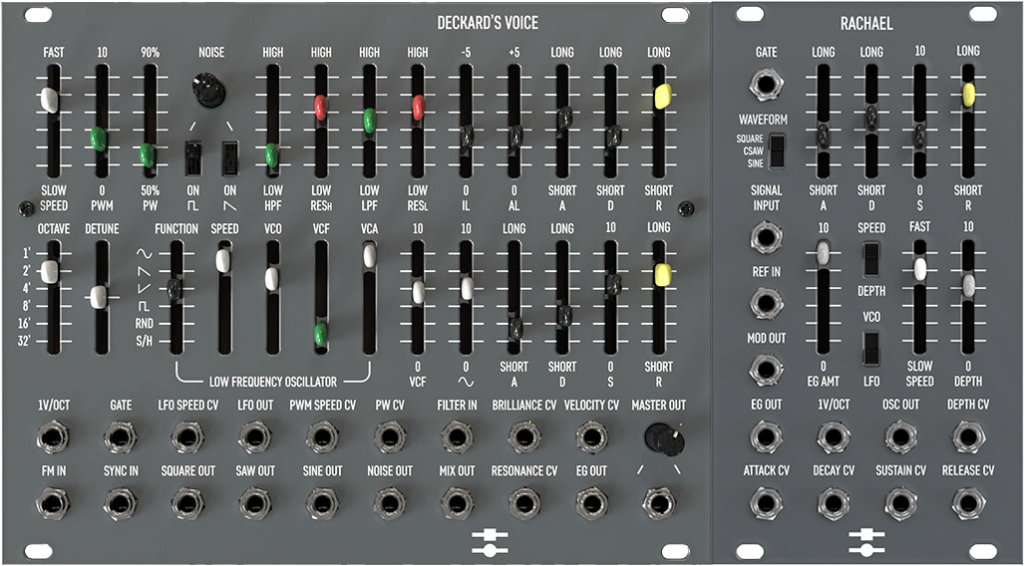Flip the SPEED/DEPTH switch on Rachael

(x=871, y=259)
